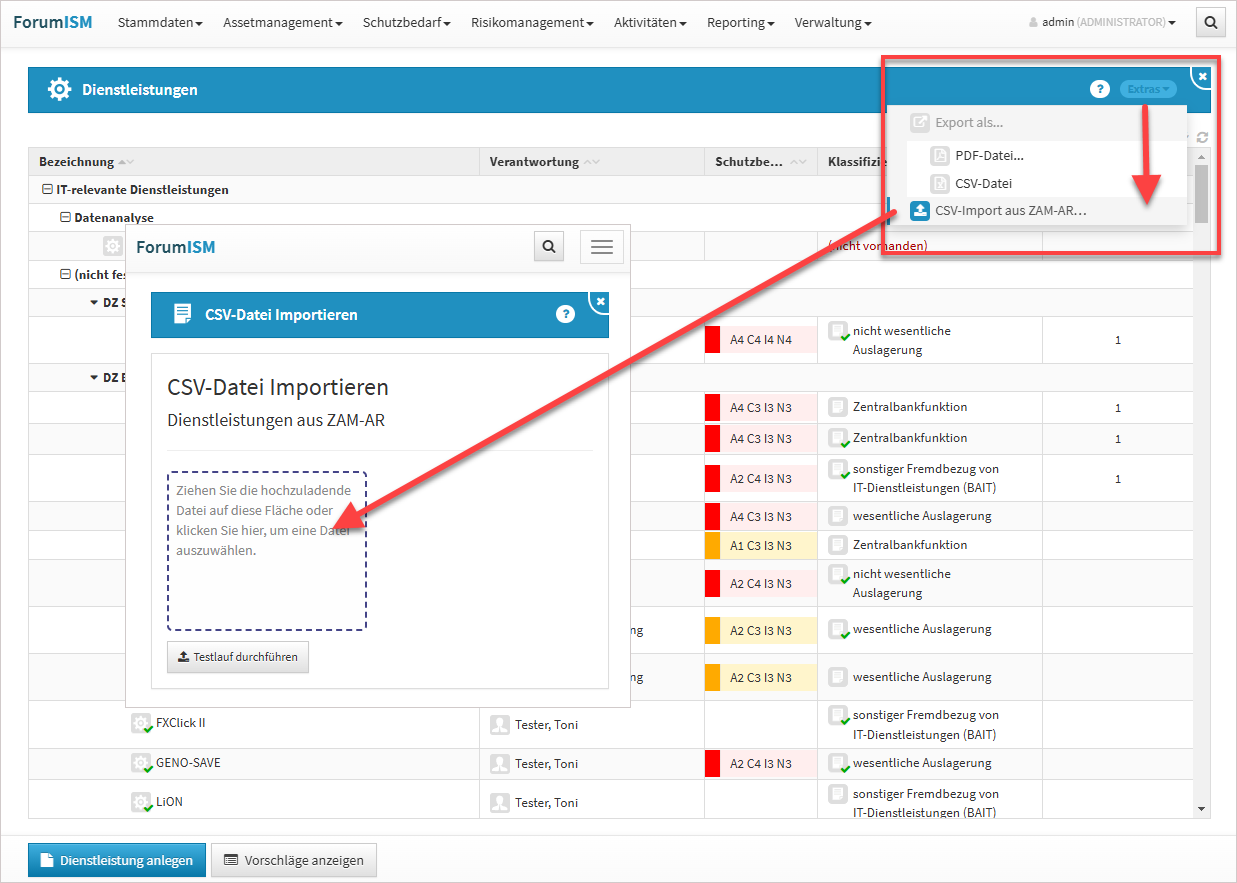
Task: Click Dienstleistung anlegen button
Action: point(117,860)
